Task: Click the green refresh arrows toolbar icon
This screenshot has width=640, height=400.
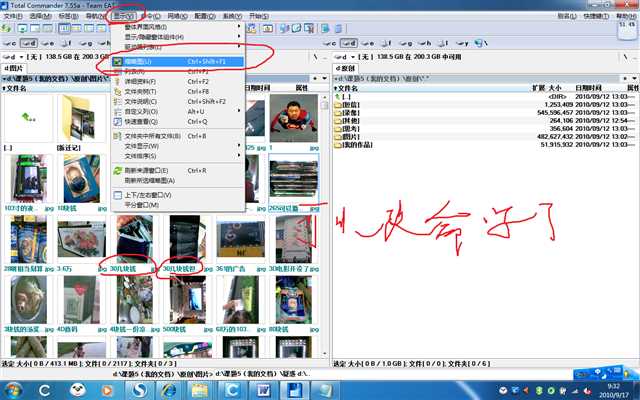Action: 6,28
